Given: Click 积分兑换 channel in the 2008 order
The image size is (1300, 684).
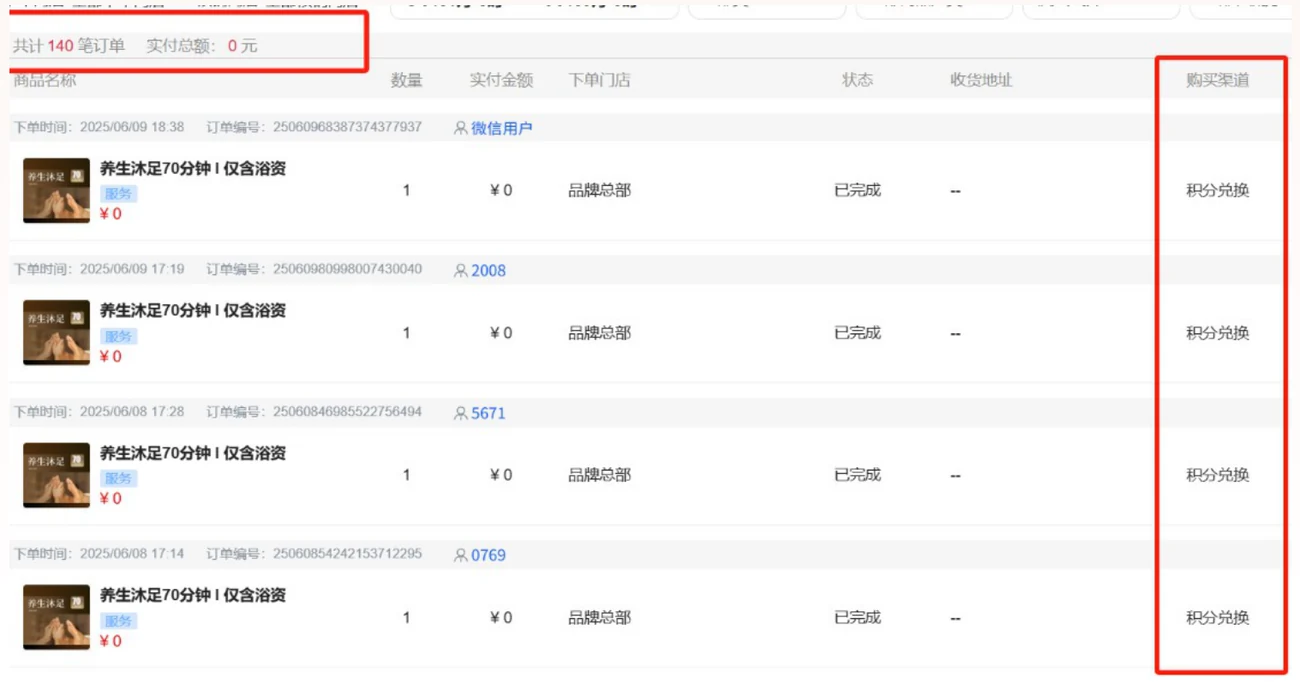Looking at the screenshot, I should (x=1217, y=333).
